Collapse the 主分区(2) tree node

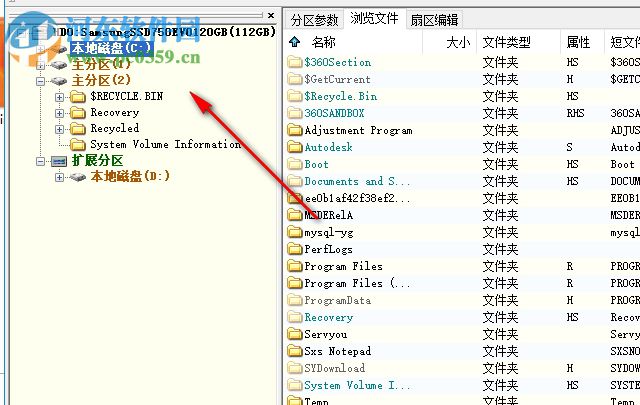[x=40, y=81]
